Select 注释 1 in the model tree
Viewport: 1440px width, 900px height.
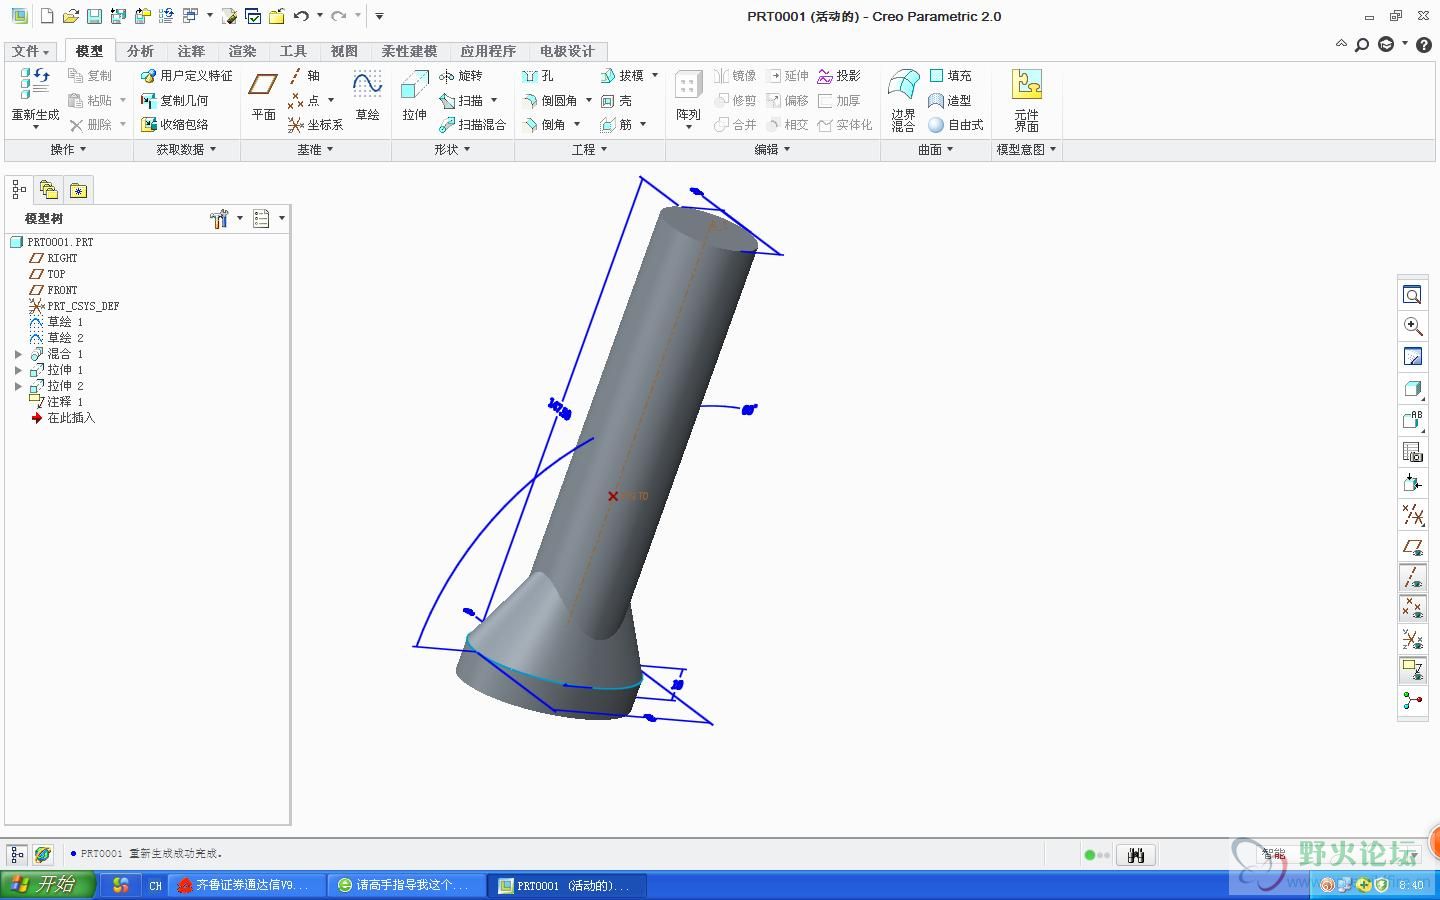57,402
